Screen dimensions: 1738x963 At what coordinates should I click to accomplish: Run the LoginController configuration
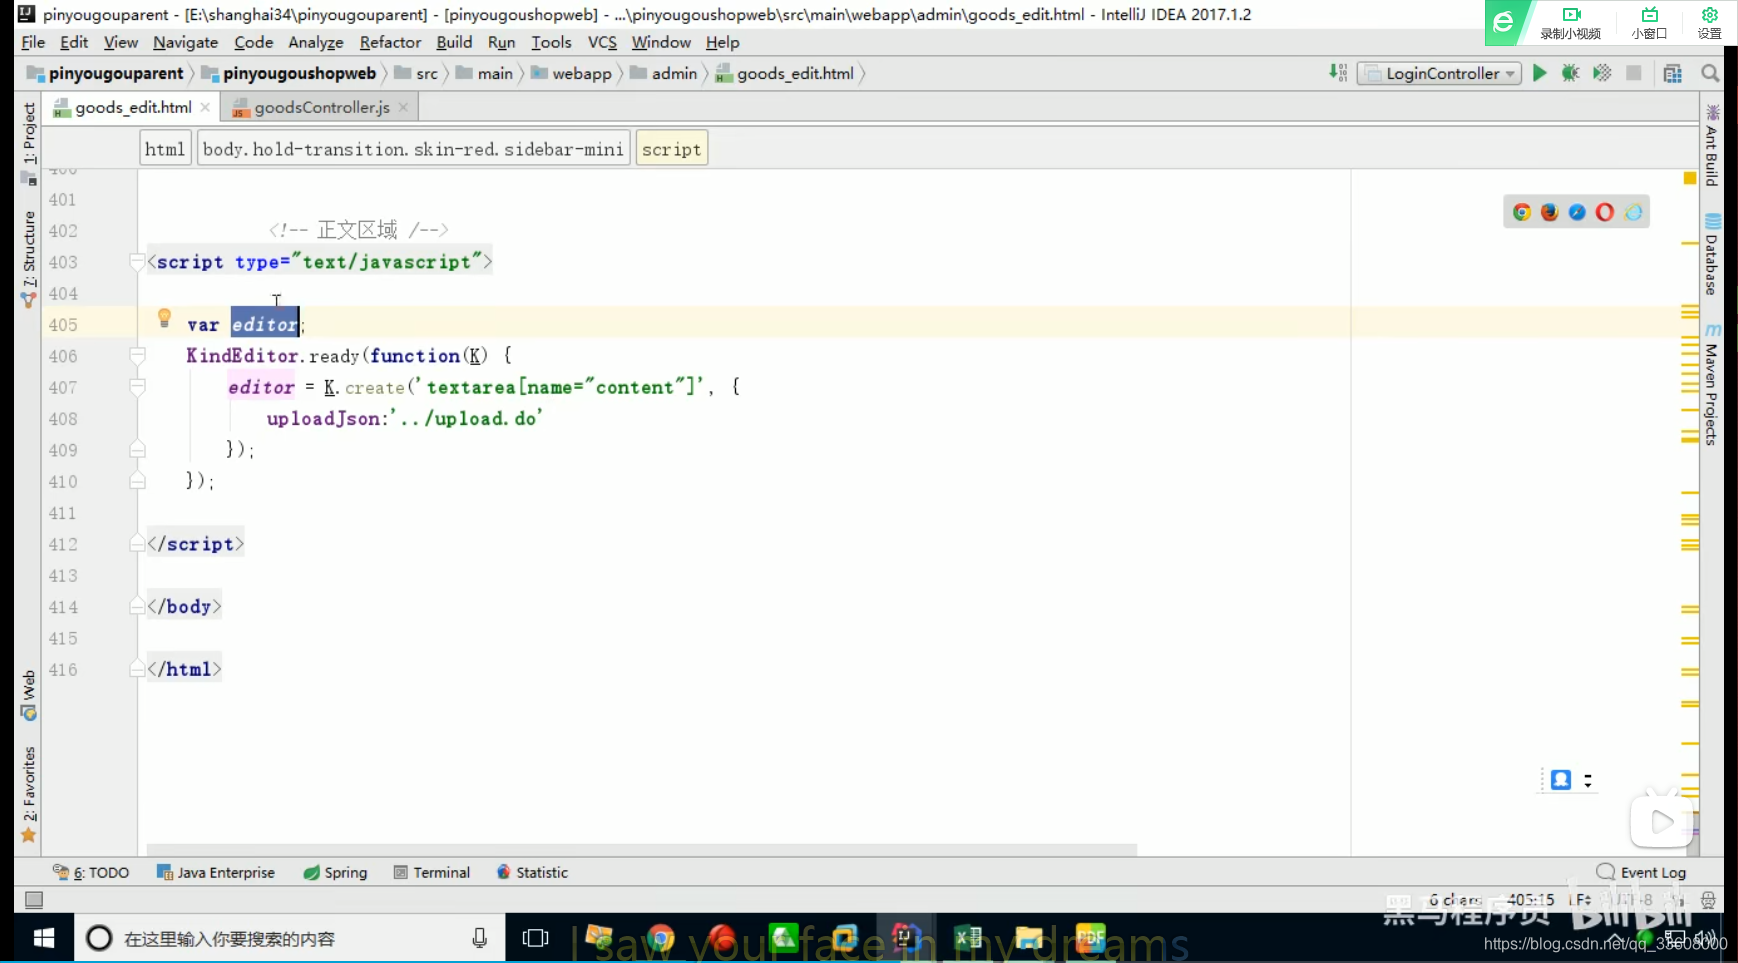tap(1539, 73)
